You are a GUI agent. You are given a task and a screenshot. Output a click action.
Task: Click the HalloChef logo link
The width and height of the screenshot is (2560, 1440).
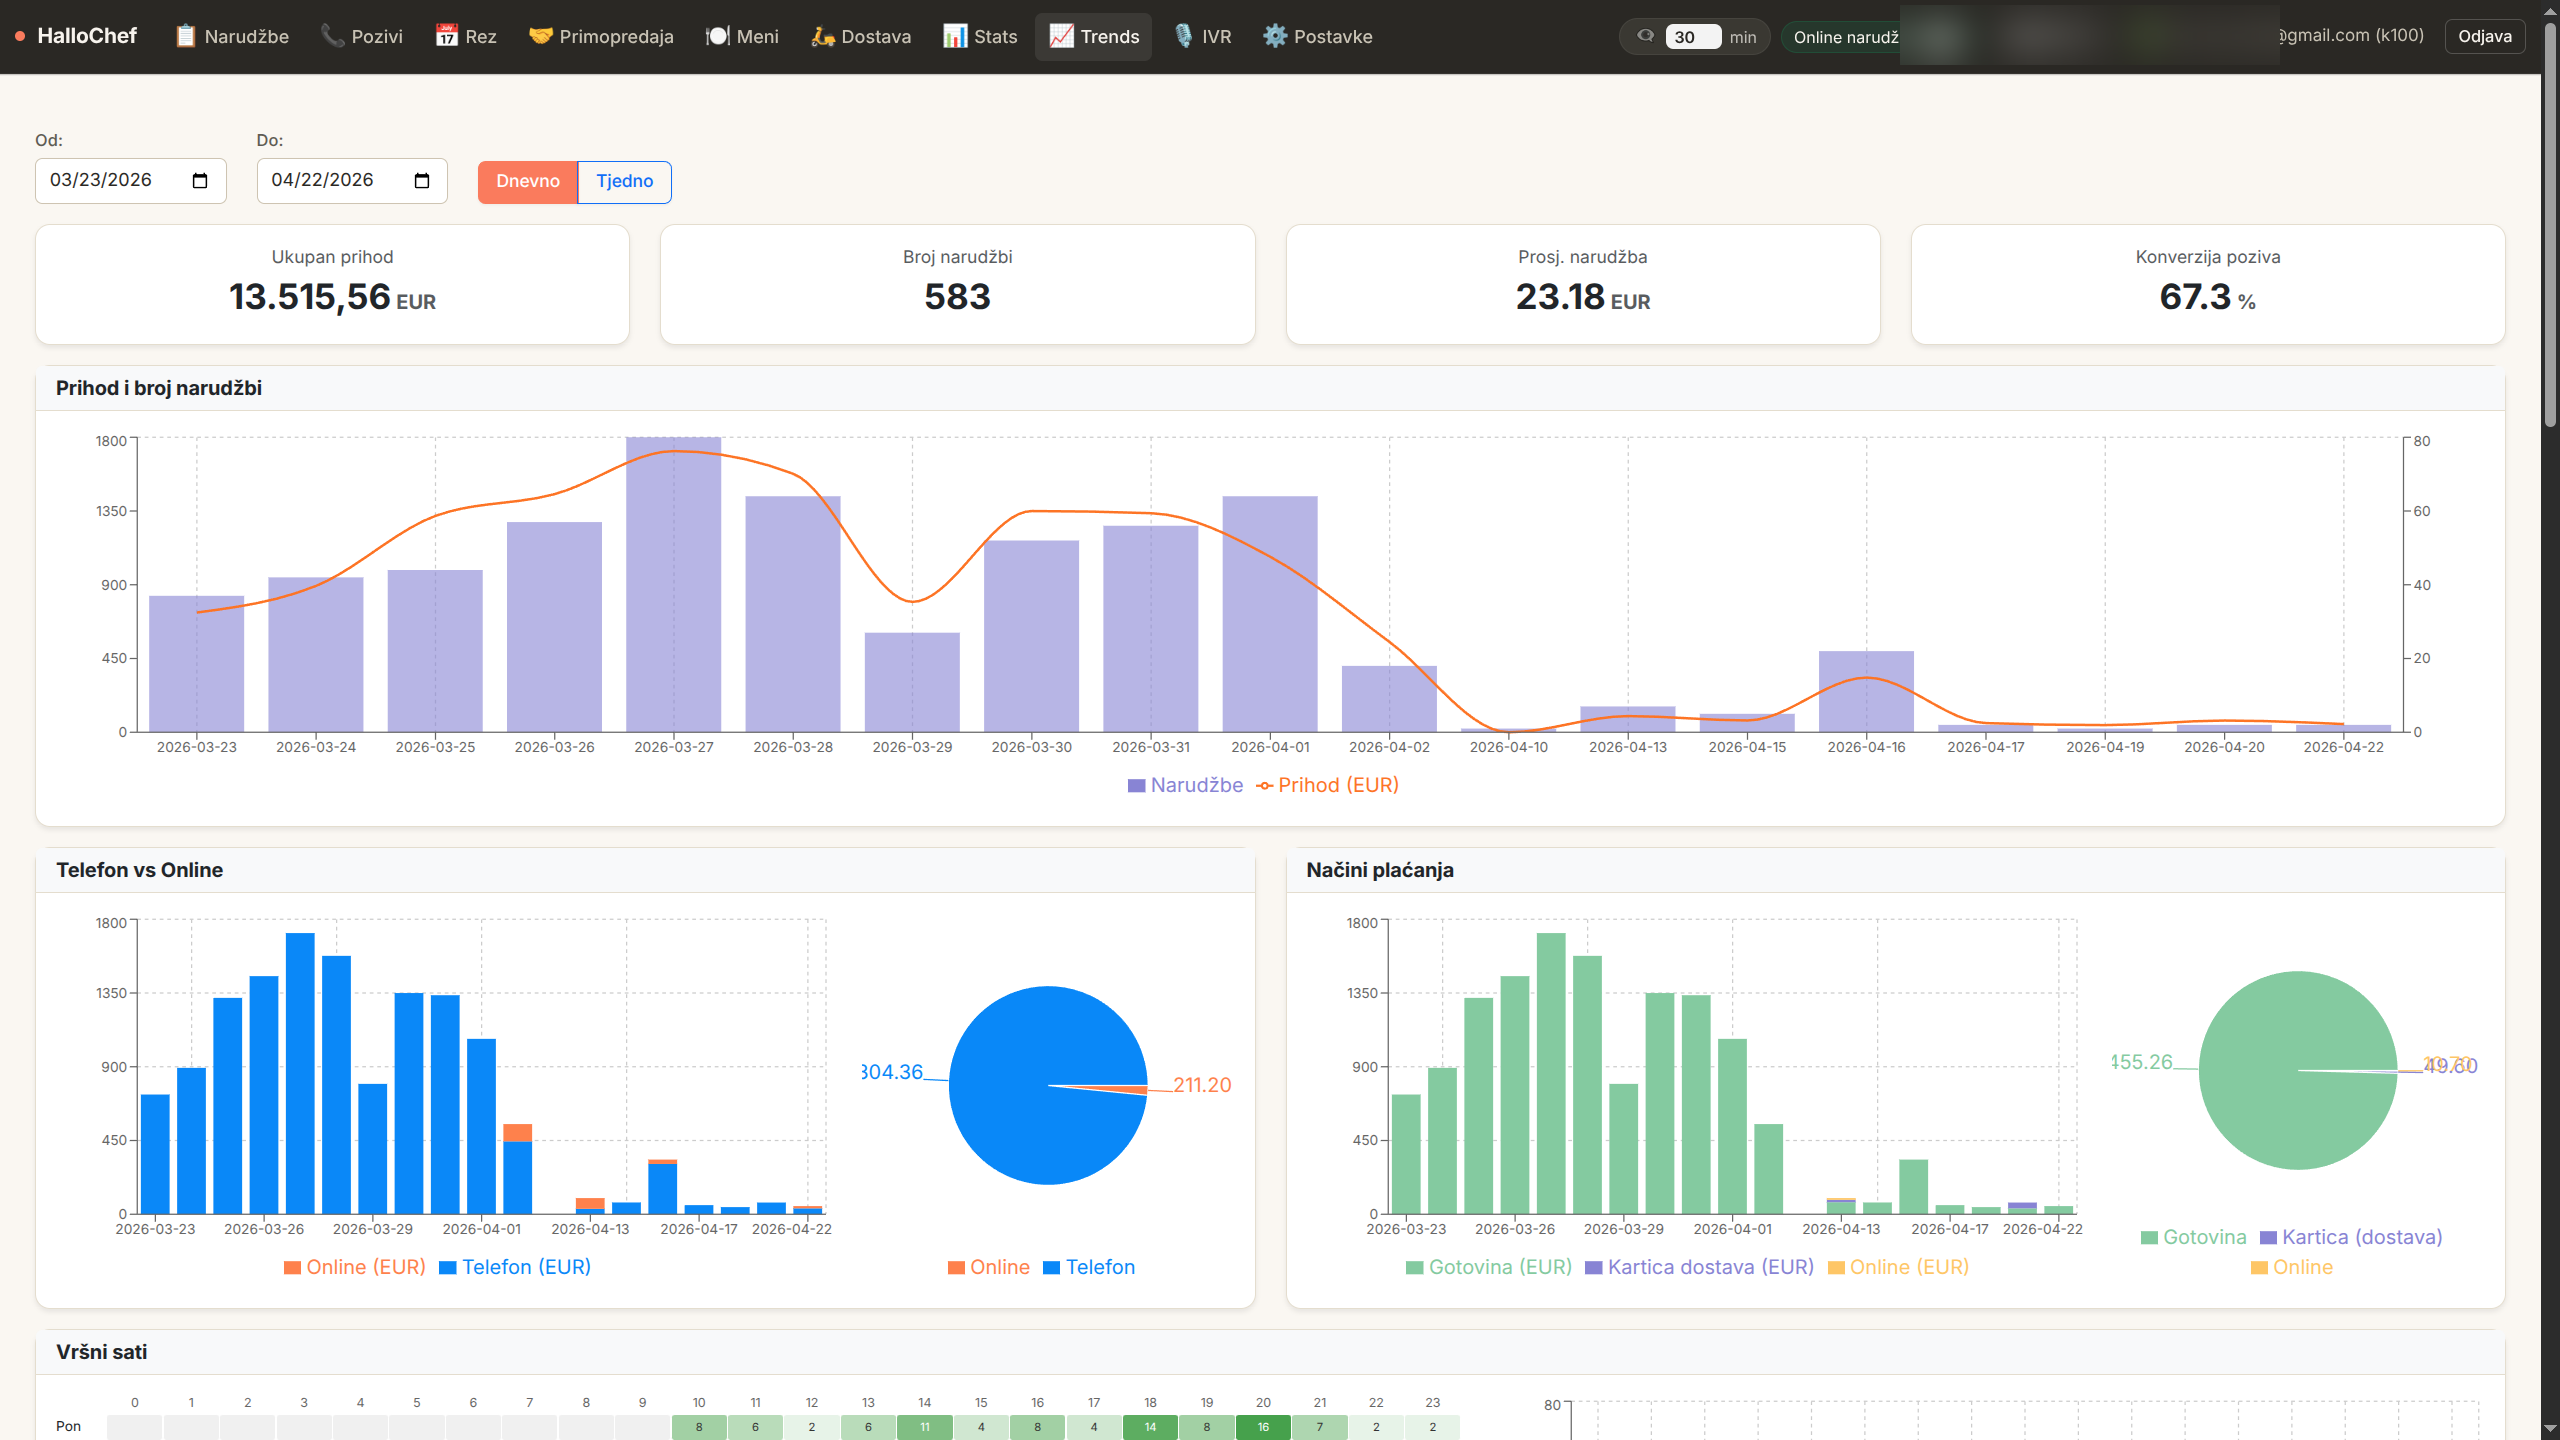pos(86,36)
